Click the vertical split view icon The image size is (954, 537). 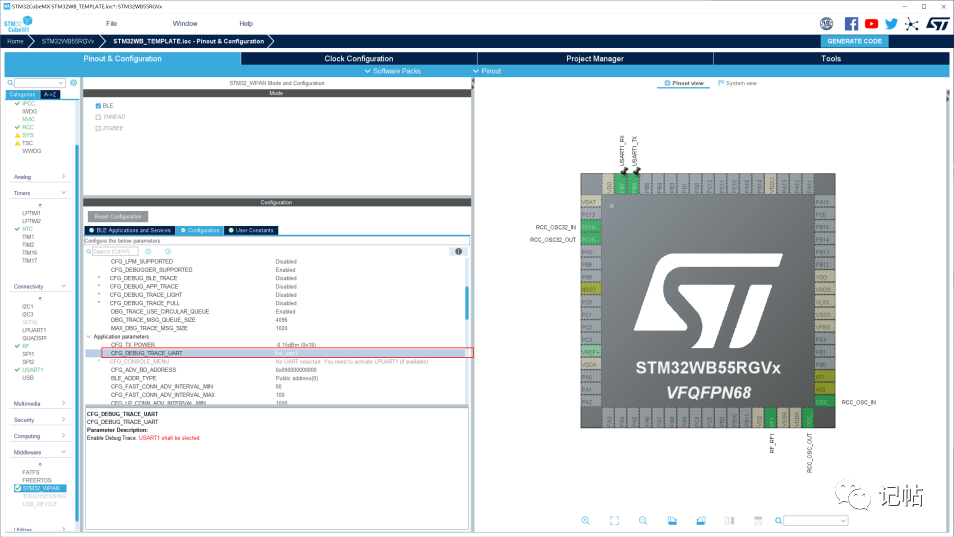729,521
